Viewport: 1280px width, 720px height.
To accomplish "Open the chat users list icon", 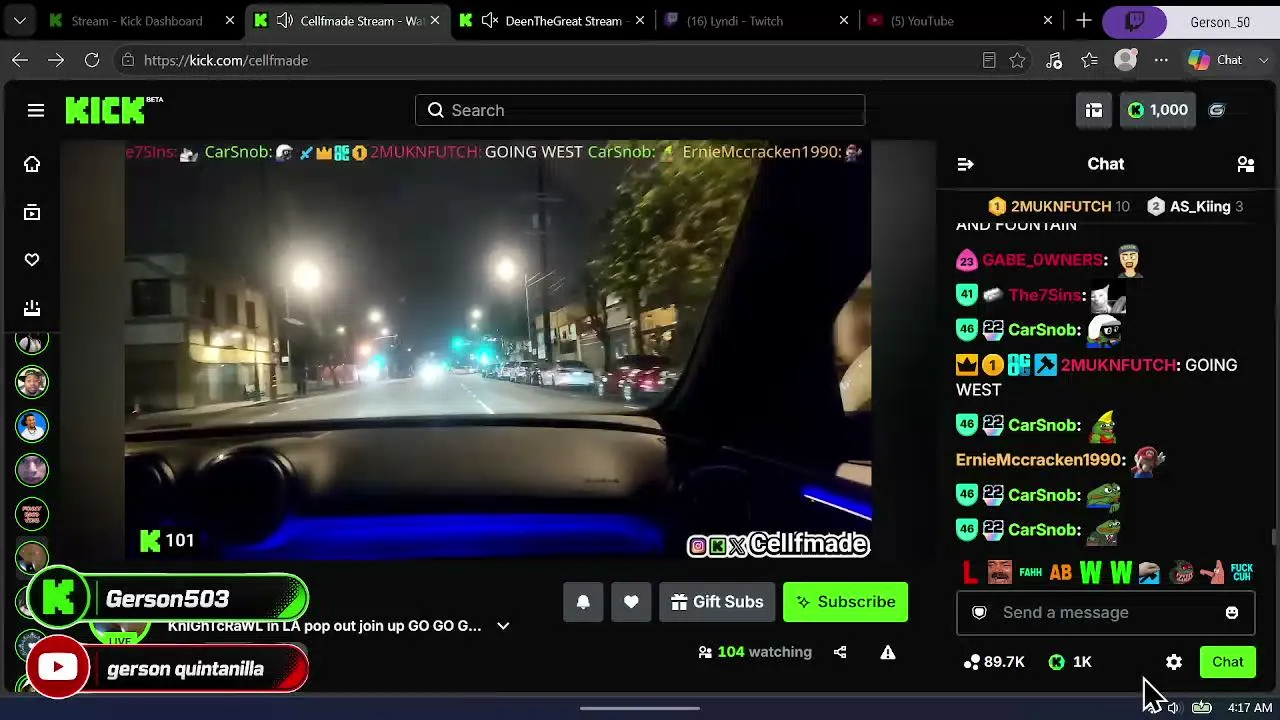I will [1246, 164].
